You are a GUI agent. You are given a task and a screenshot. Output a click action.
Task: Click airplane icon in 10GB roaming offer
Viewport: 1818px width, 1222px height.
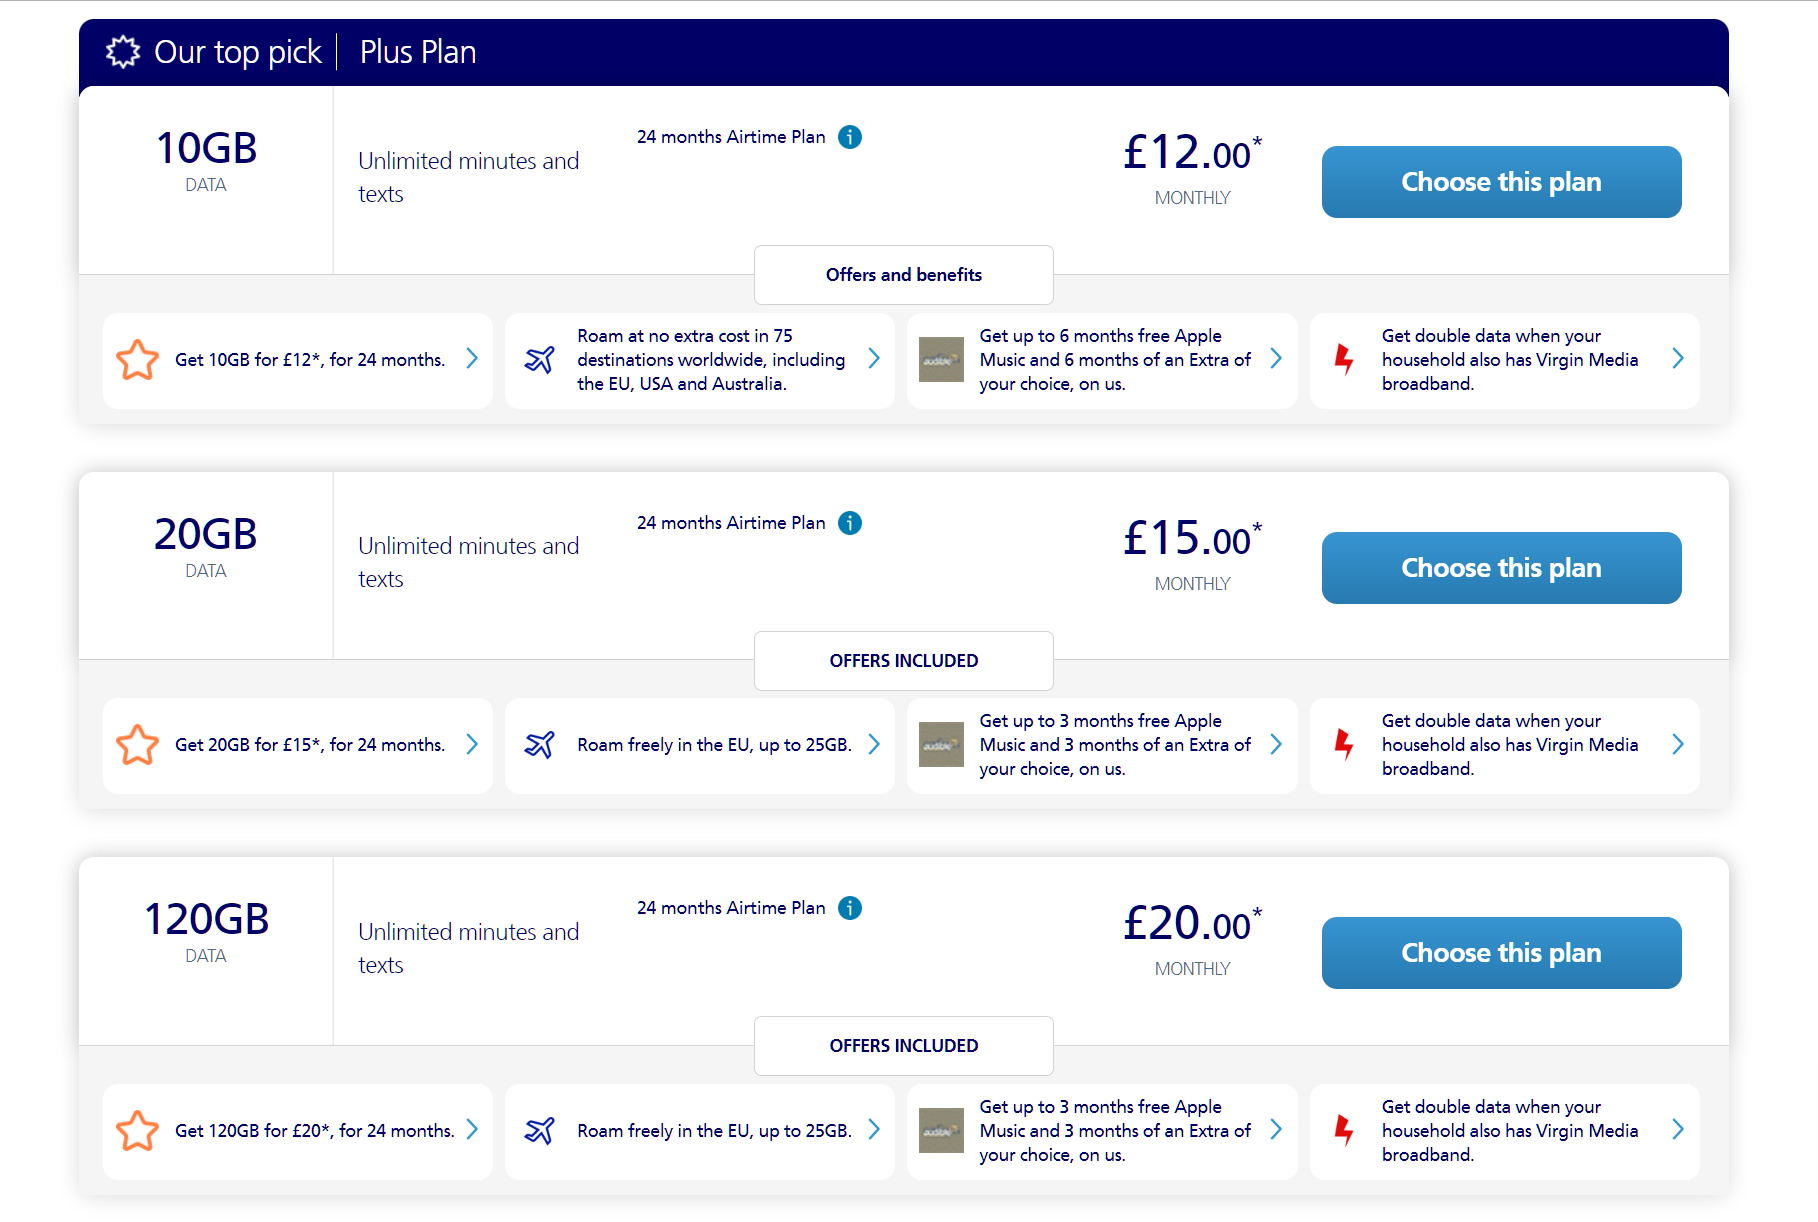tap(539, 360)
